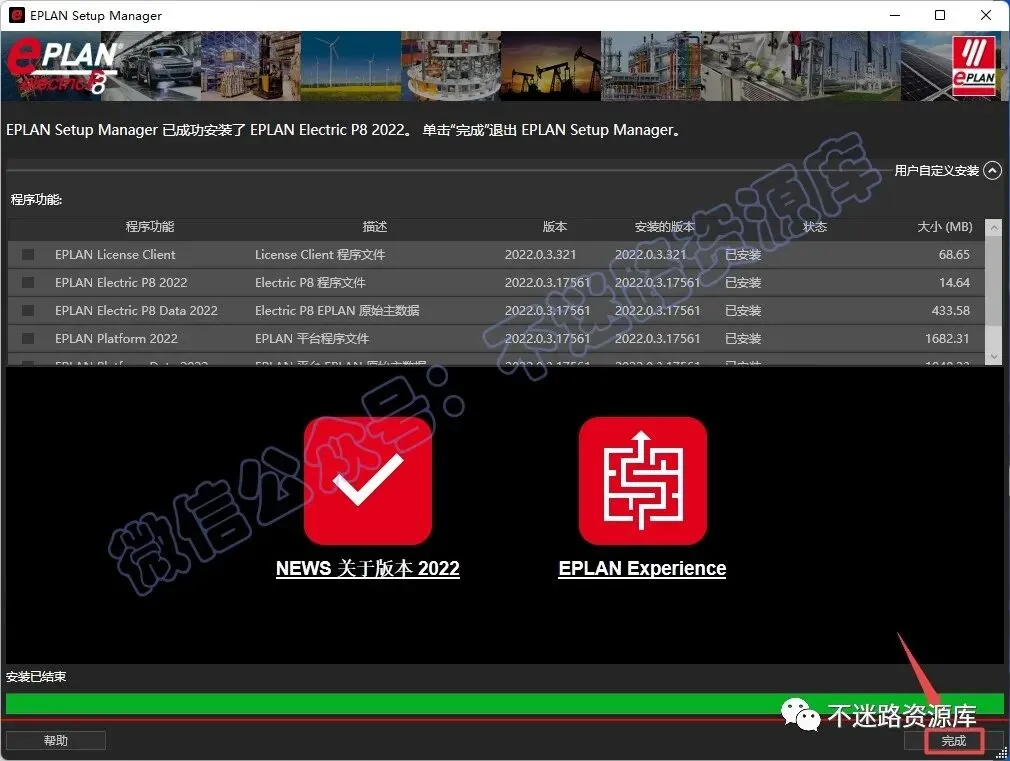The width and height of the screenshot is (1010, 761).
Task: Open the 帮助 help button
Action: [x=55, y=741]
